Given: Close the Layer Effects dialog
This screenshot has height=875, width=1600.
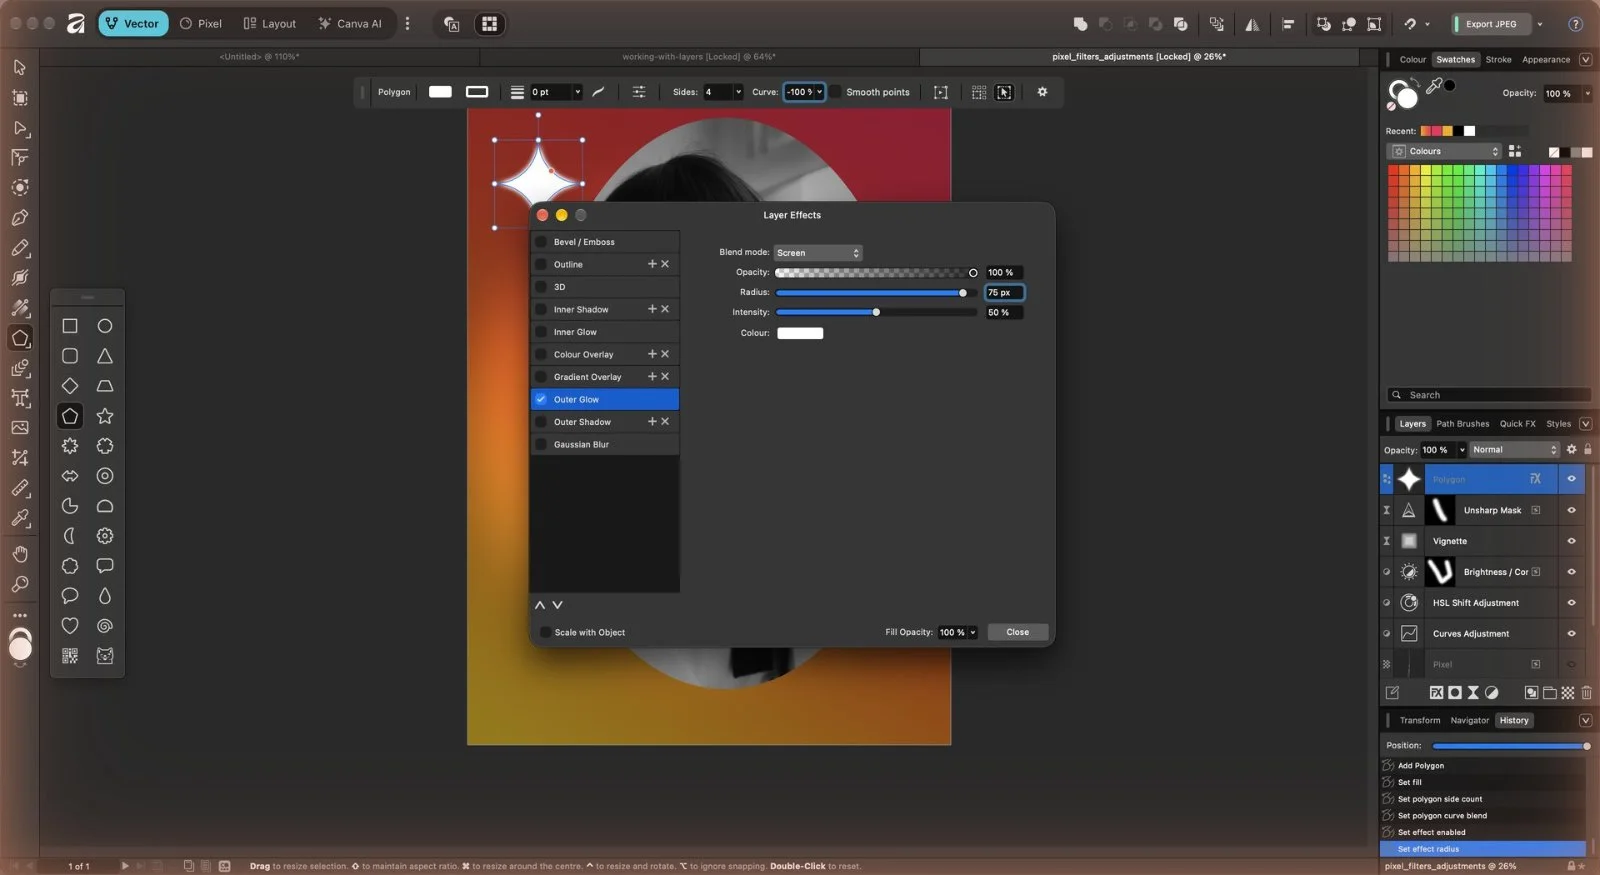Looking at the screenshot, I should click(1018, 632).
